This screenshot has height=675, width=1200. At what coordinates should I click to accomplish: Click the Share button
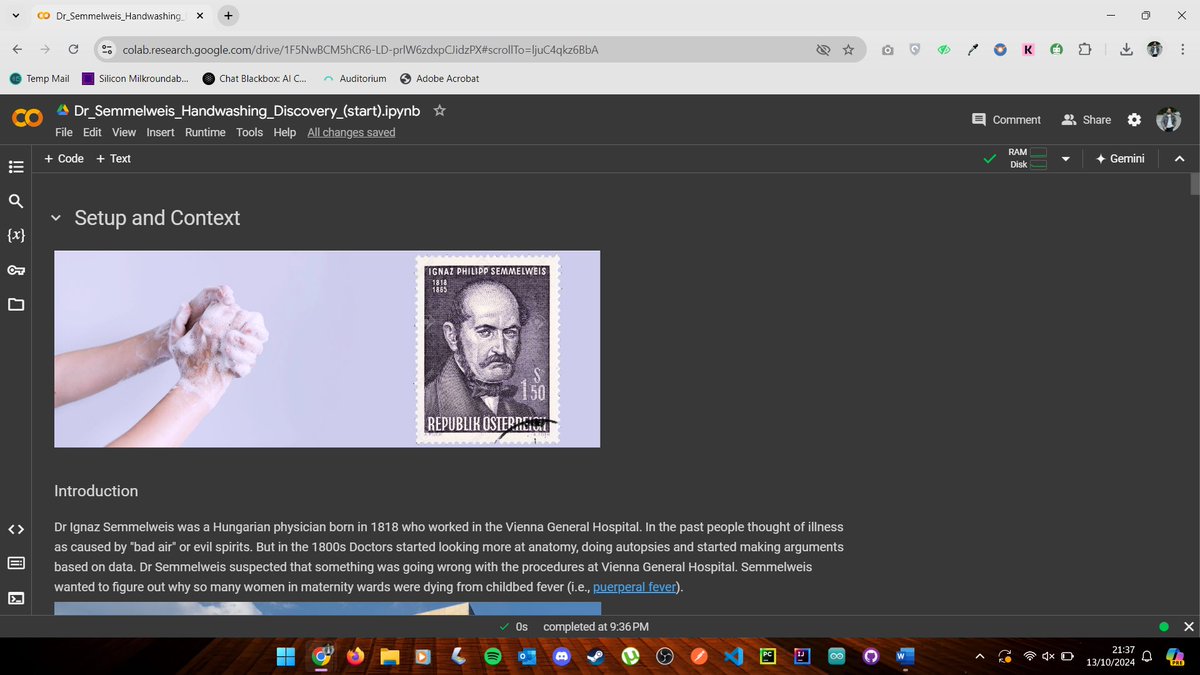[x=1086, y=119]
